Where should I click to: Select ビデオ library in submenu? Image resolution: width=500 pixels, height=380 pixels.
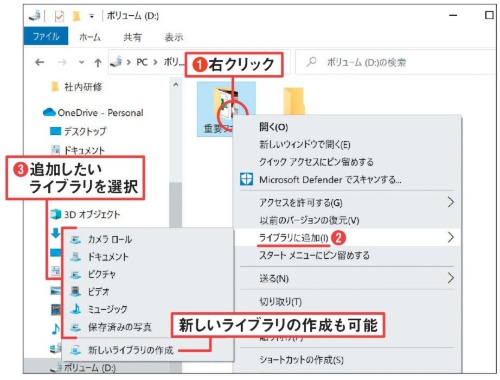98,292
